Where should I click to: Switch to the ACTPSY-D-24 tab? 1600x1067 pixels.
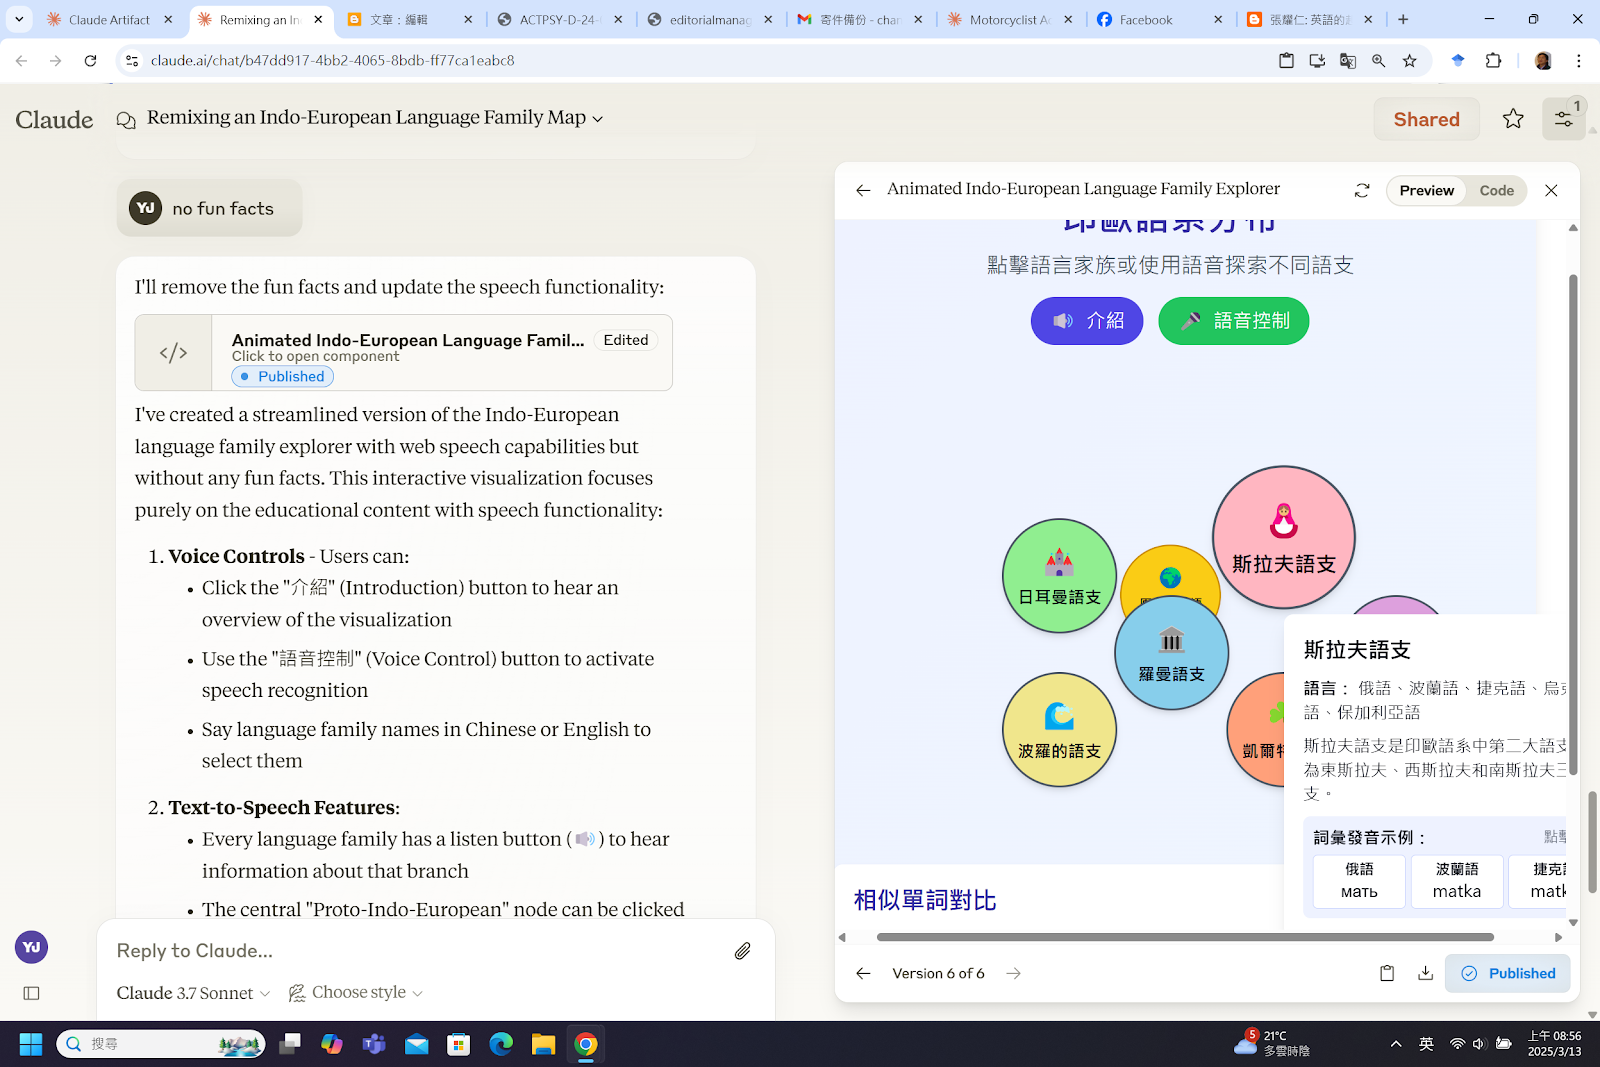(558, 19)
